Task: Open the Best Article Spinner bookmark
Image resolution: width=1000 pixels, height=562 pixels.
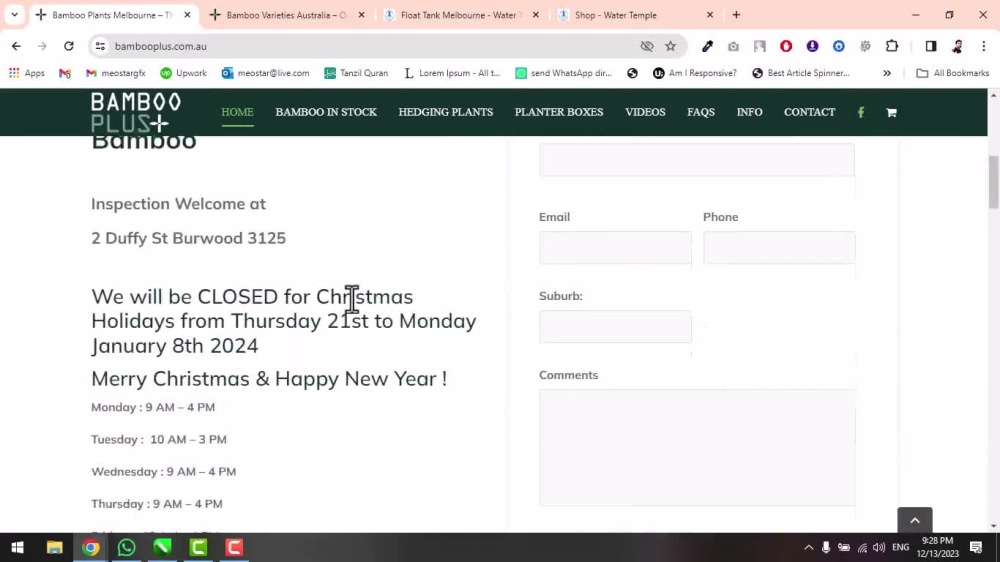Action: pos(801,73)
